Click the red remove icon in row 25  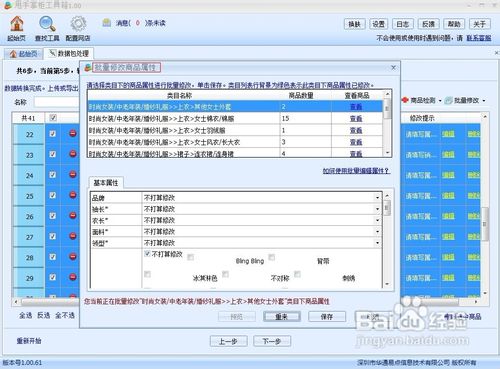click(73, 195)
